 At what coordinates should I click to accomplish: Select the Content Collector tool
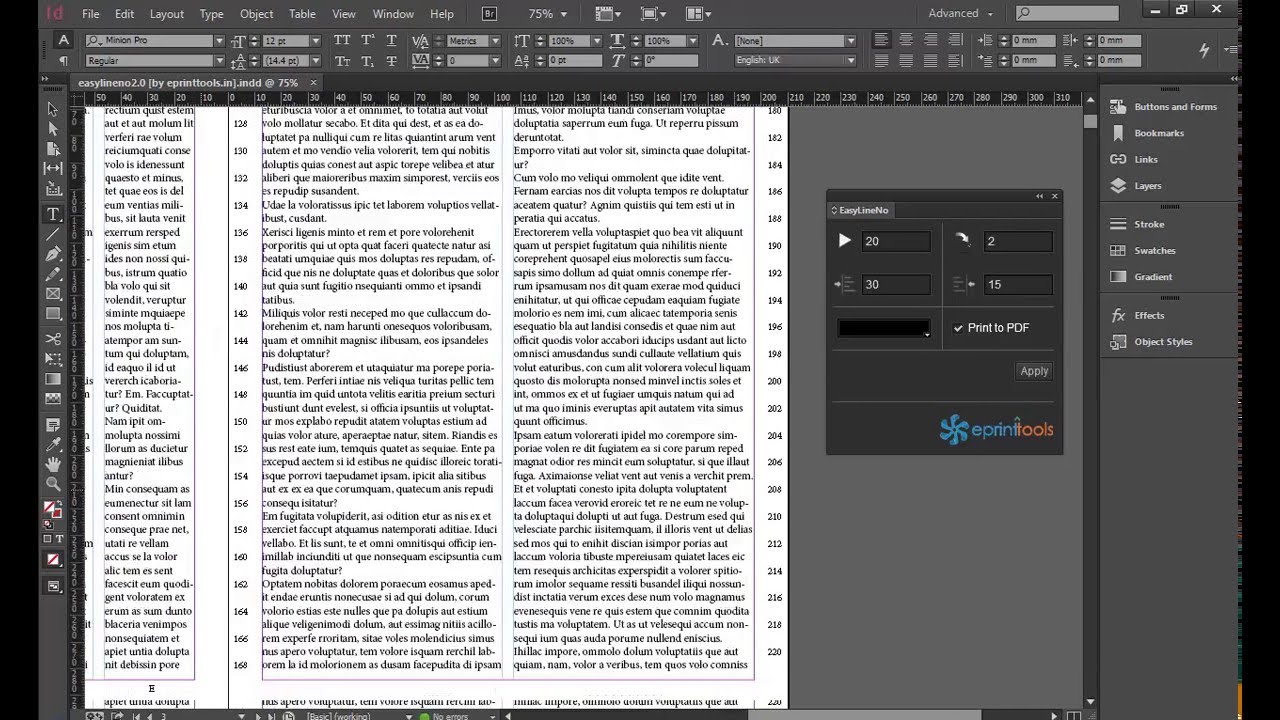53,189
